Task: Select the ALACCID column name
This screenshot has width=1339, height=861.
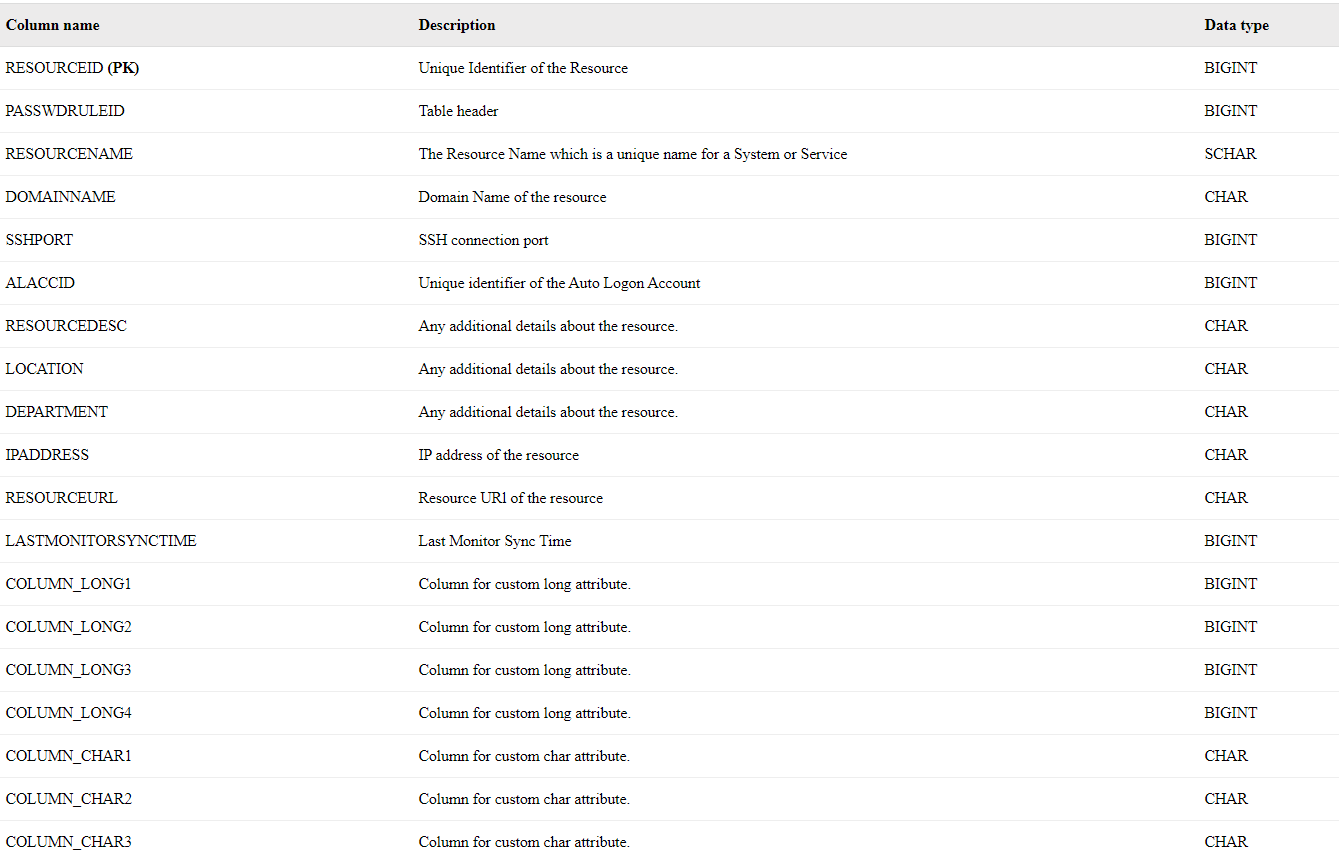Action: click(40, 283)
